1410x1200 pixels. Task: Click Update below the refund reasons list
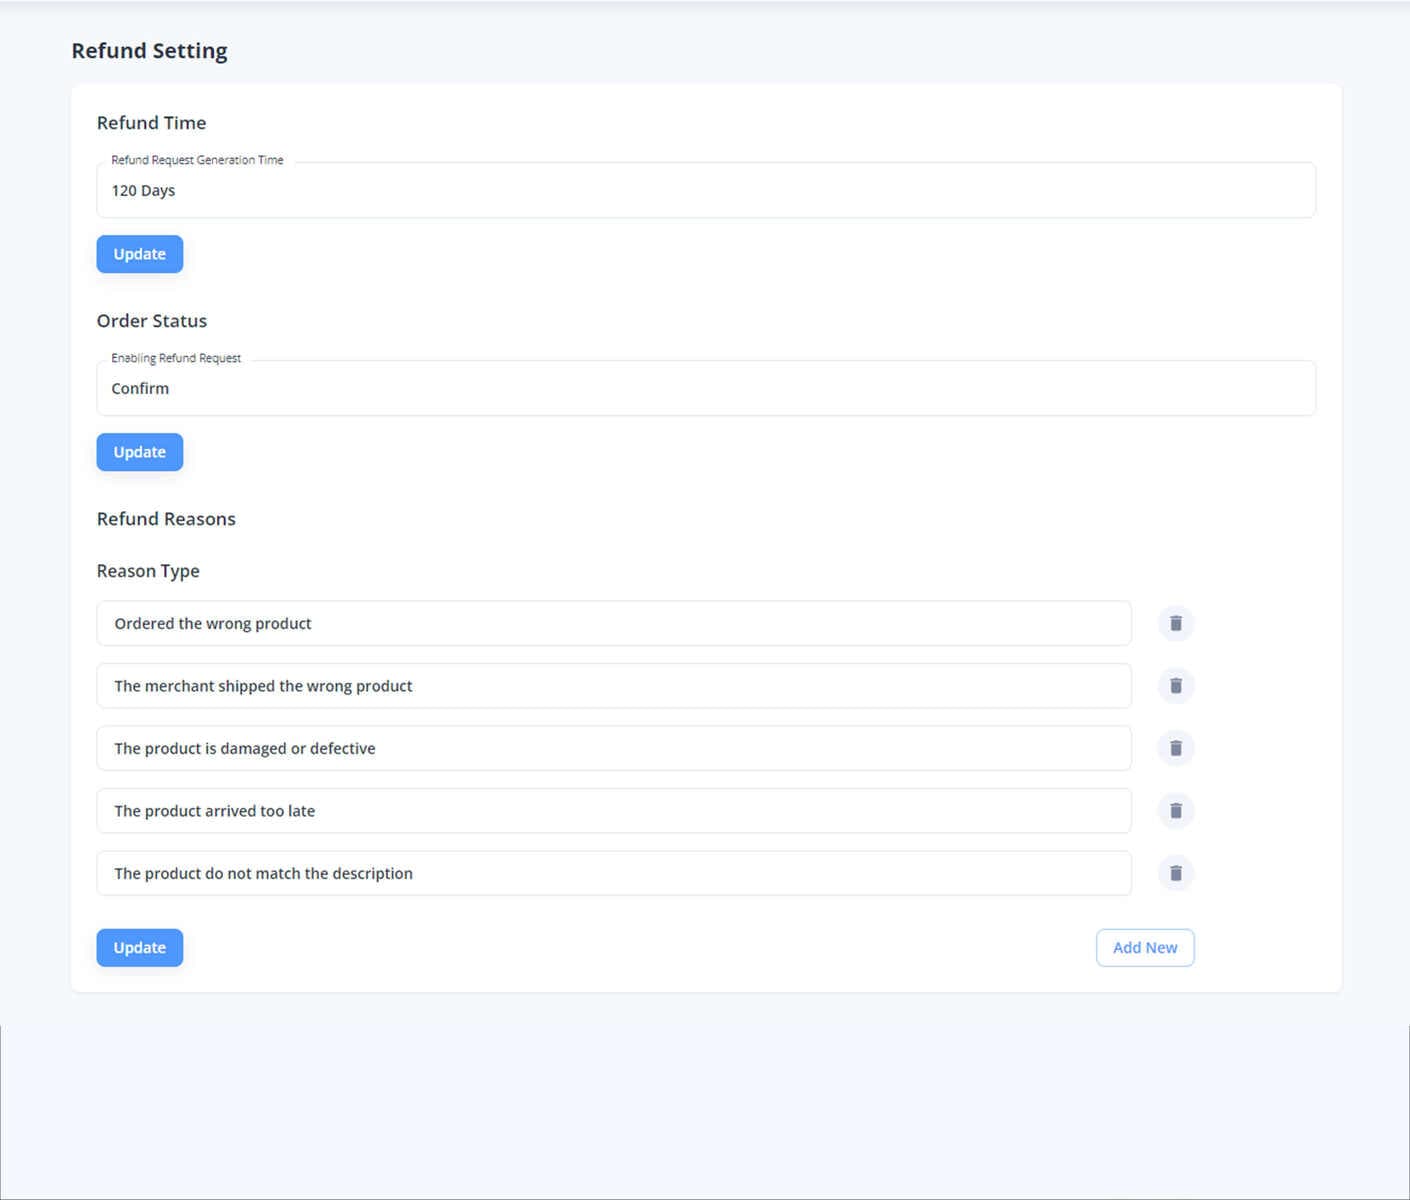139,947
